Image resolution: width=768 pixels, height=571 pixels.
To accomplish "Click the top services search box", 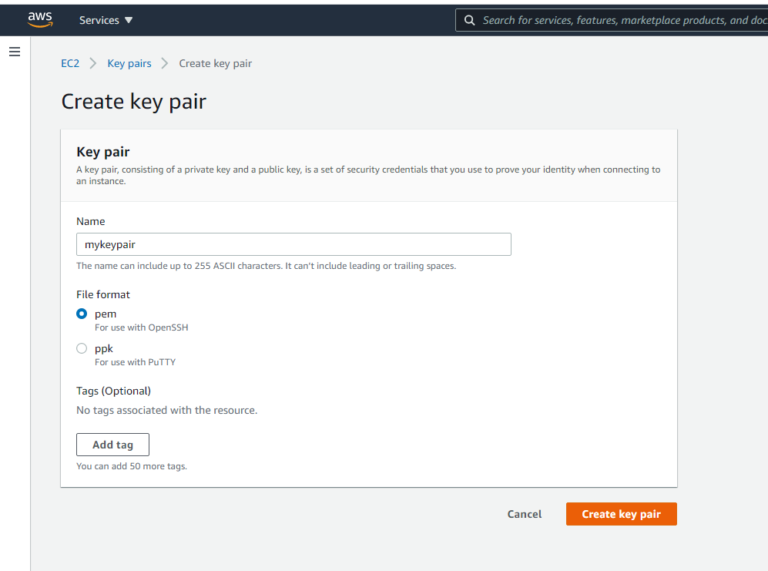I will (620, 20).
